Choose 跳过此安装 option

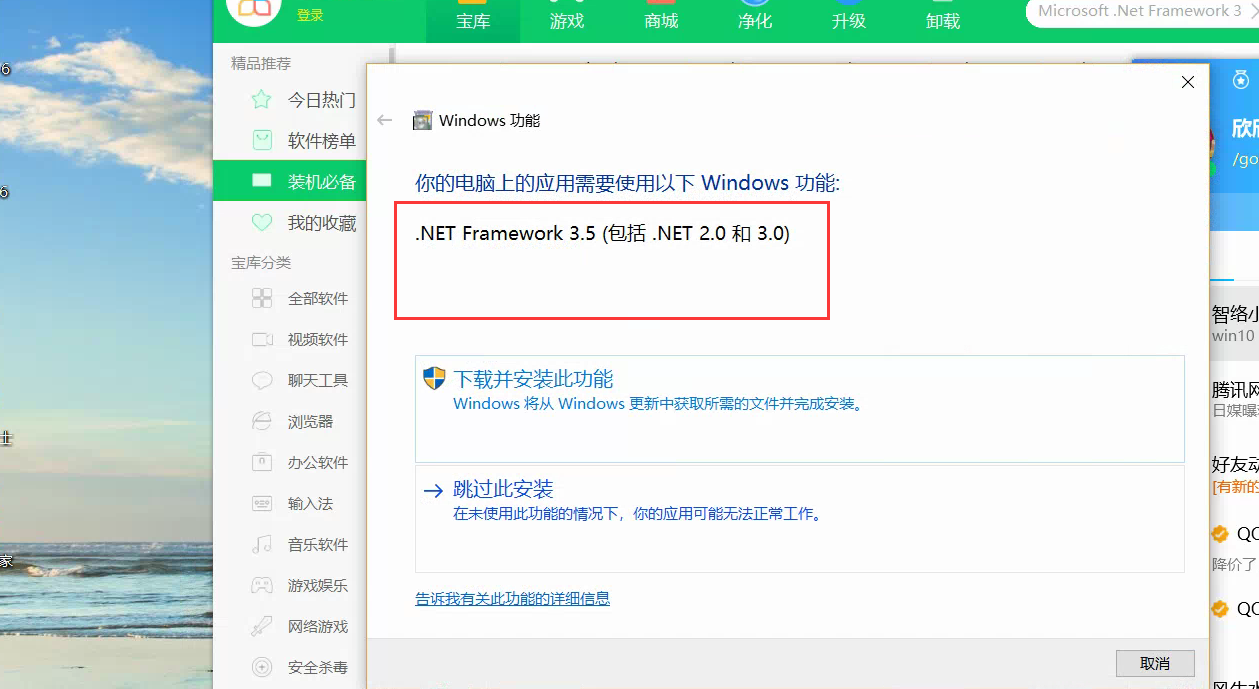click(x=799, y=518)
